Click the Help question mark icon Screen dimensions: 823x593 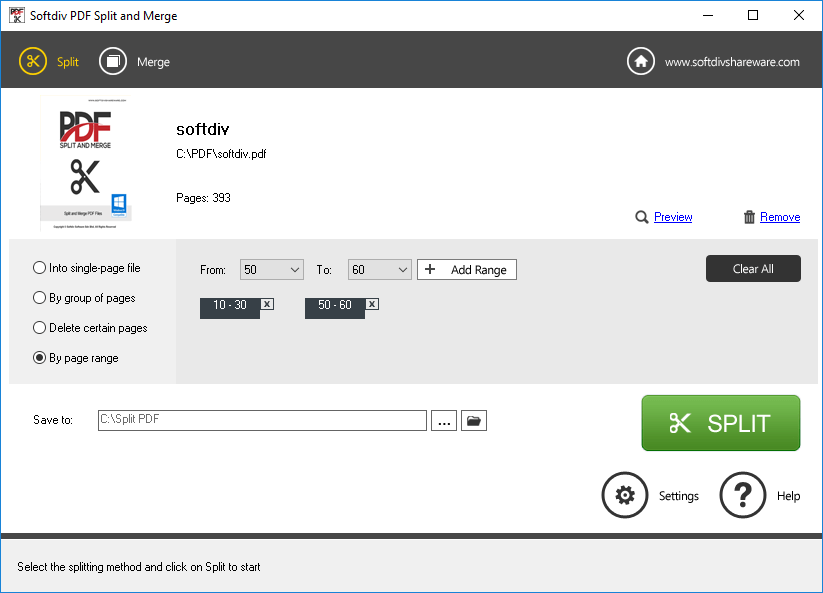point(743,495)
